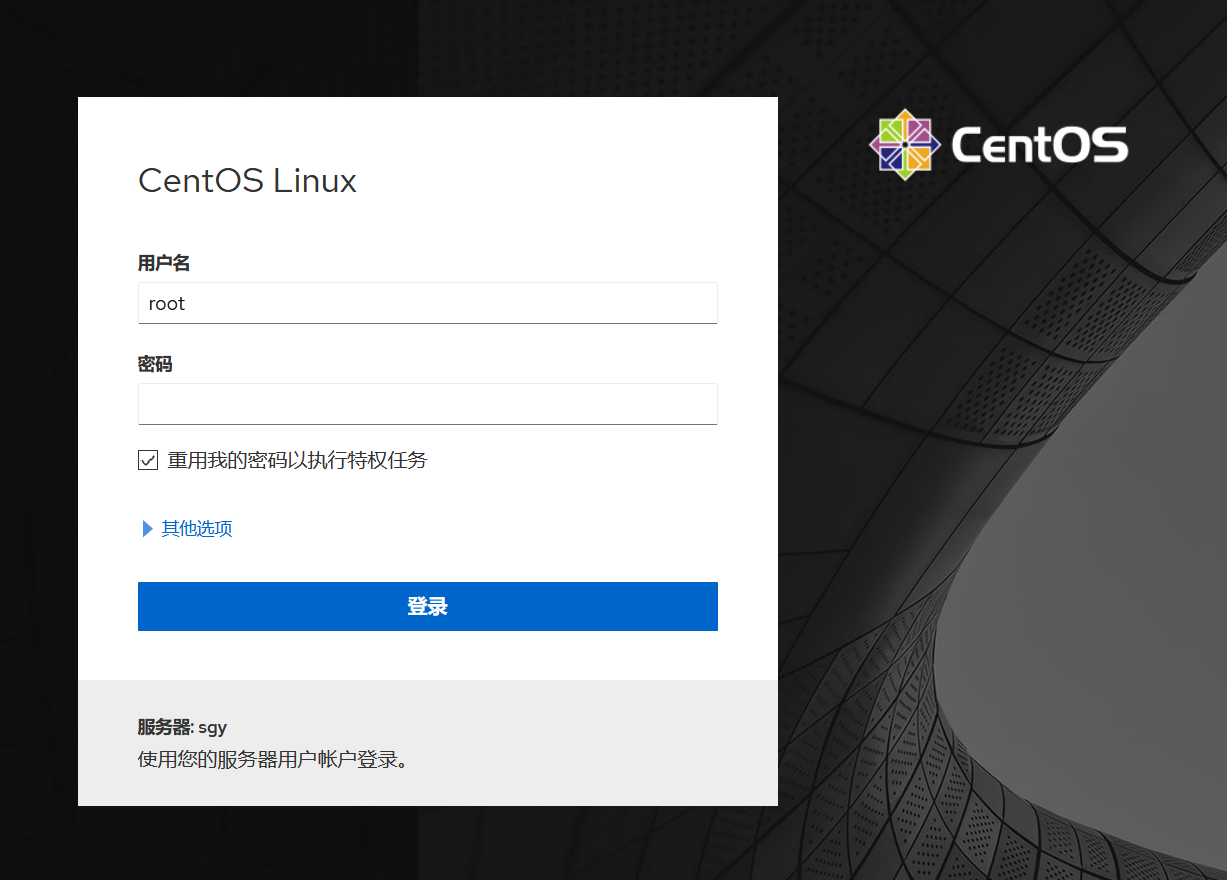Click the 使用您的服务器用户帐户登录 hint text
This screenshot has width=1227, height=880.
[x=273, y=760]
